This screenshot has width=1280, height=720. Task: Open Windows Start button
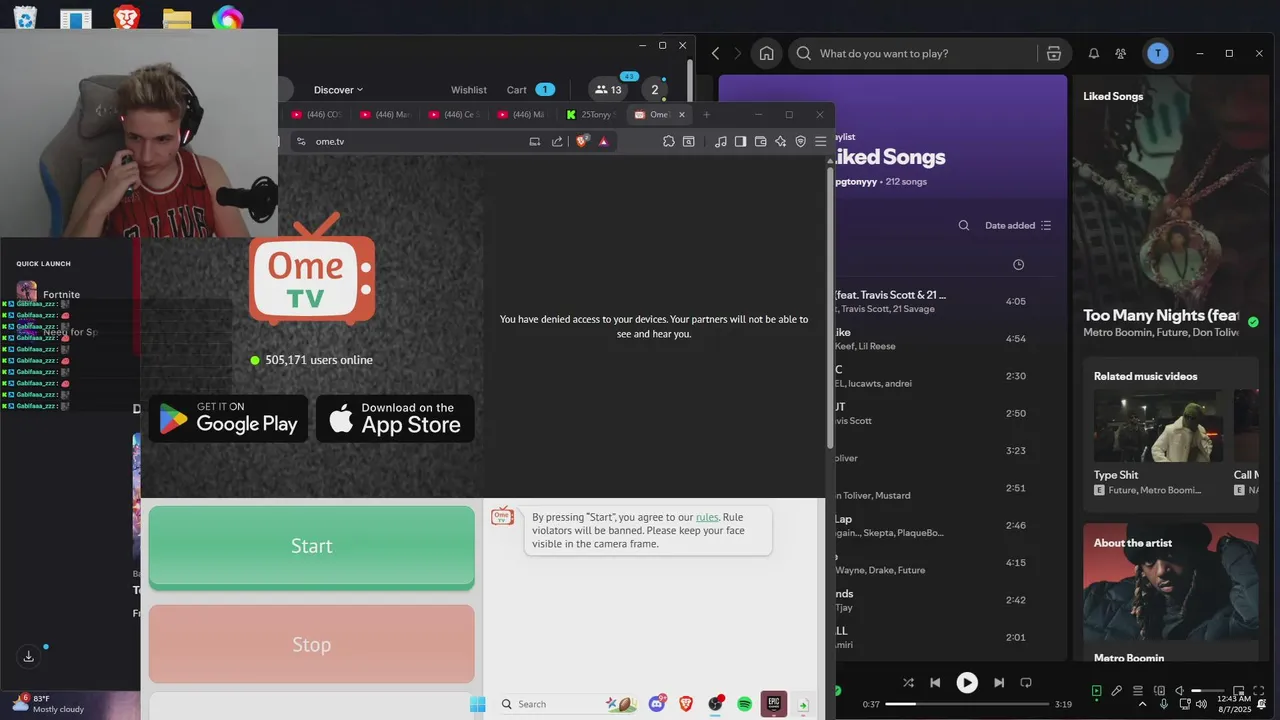click(478, 704)
